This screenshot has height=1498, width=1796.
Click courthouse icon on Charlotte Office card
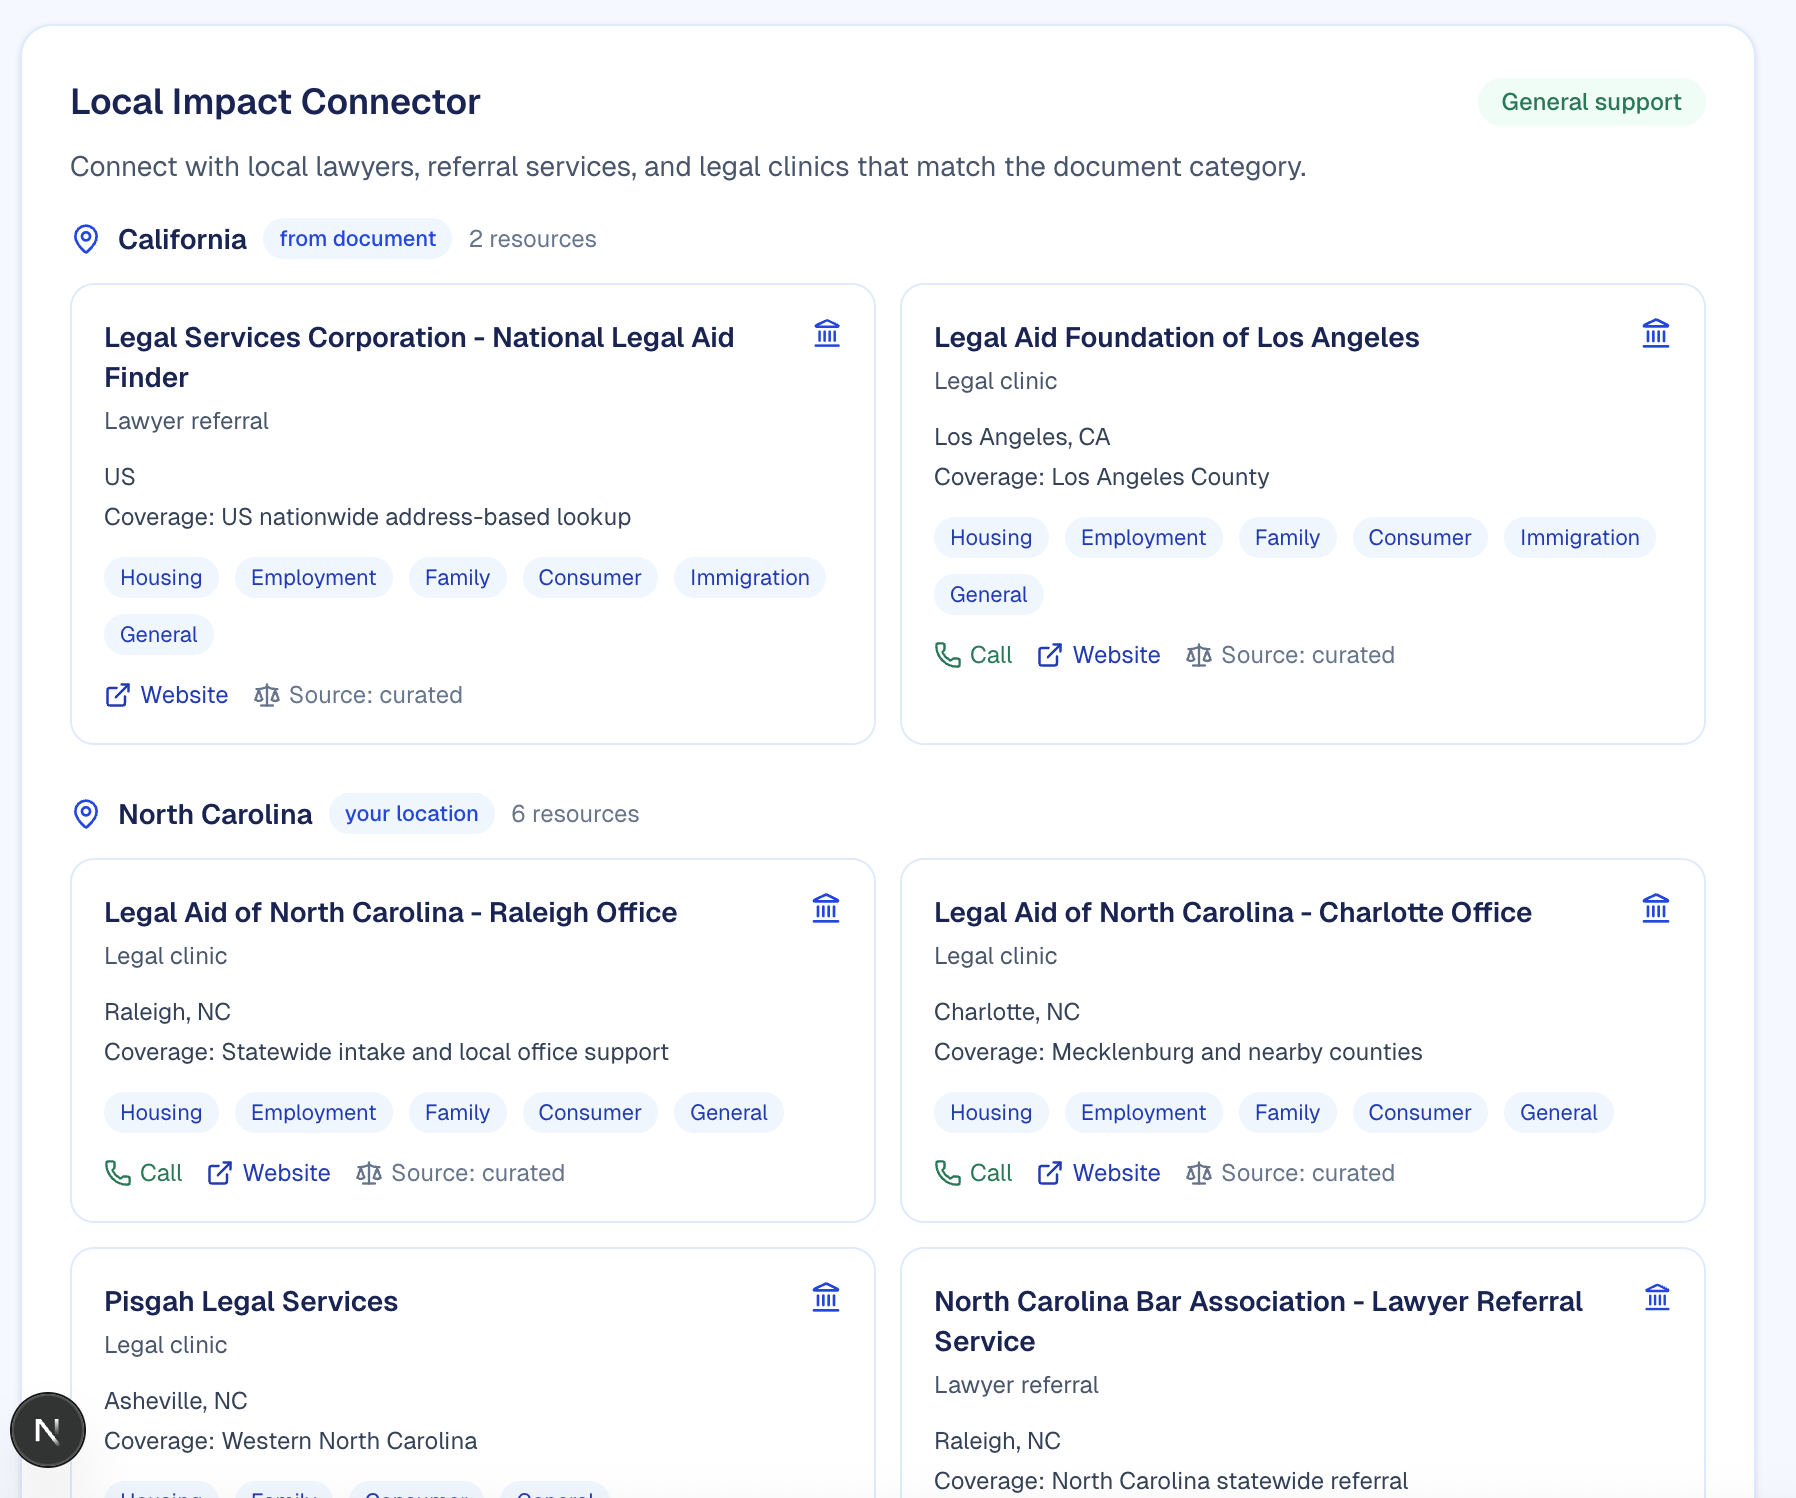(1656, 908)
